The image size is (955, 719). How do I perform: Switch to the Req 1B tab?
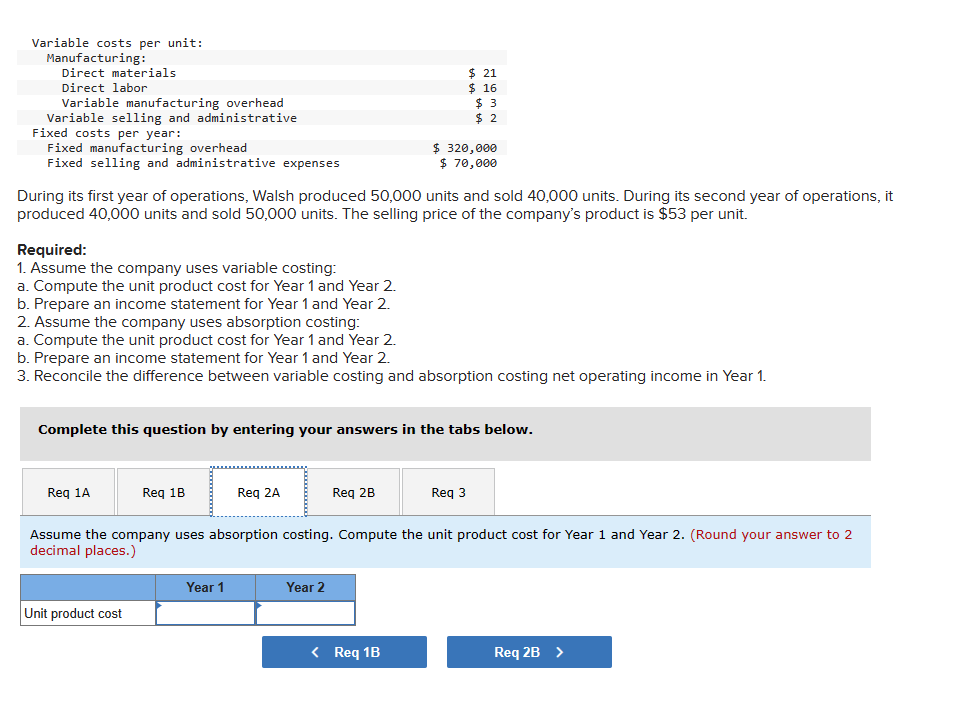click(164, 492)
